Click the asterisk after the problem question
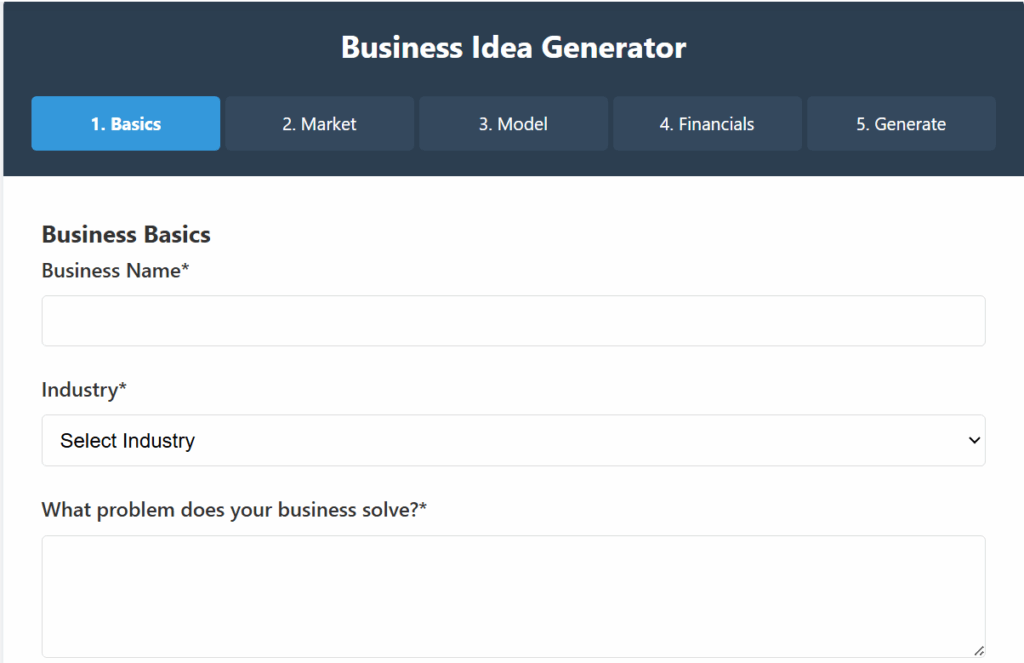The height and width of the screenshot is (663, 1024). click(x=423, y=508)
